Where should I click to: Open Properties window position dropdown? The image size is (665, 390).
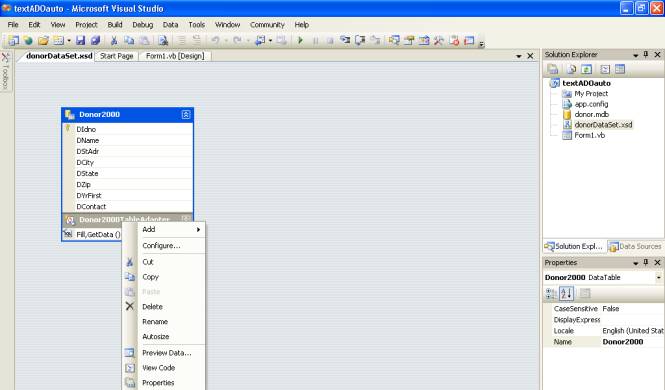coord(635,263)
